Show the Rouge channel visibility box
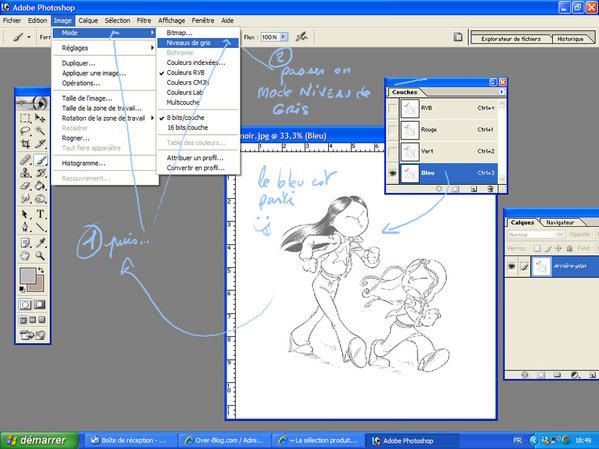The height and width of the screenshot is (449, 599). [x=393, y=130]
